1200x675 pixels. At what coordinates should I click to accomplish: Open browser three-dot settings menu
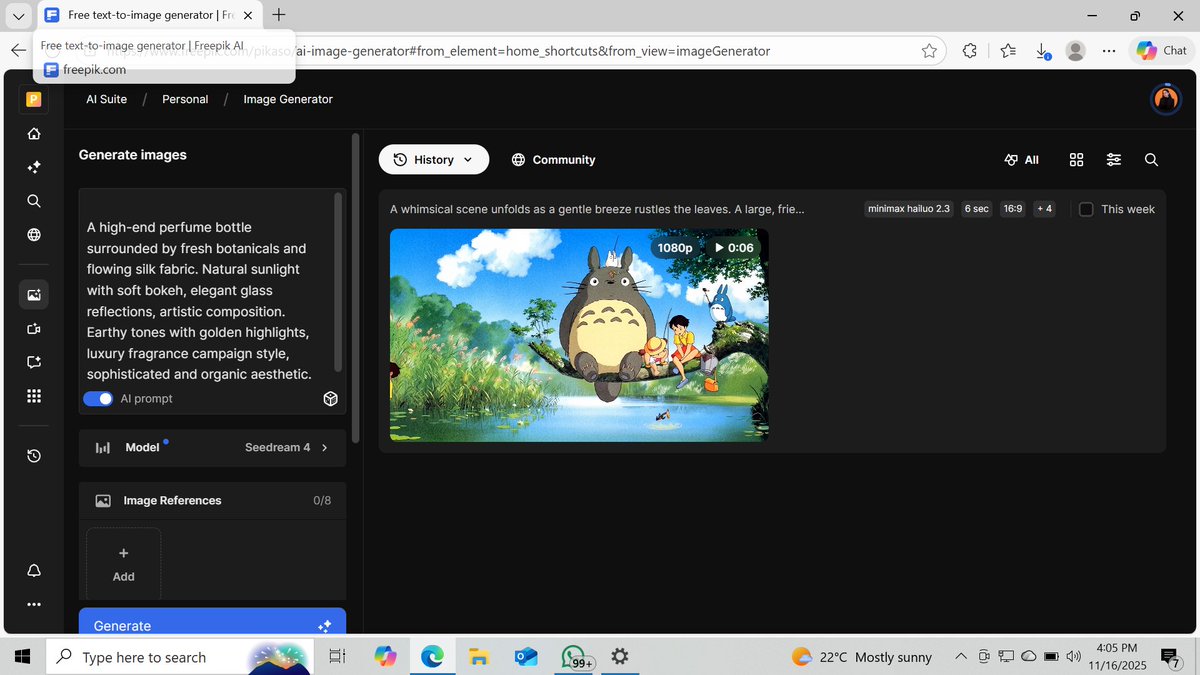click(1108, 51)
